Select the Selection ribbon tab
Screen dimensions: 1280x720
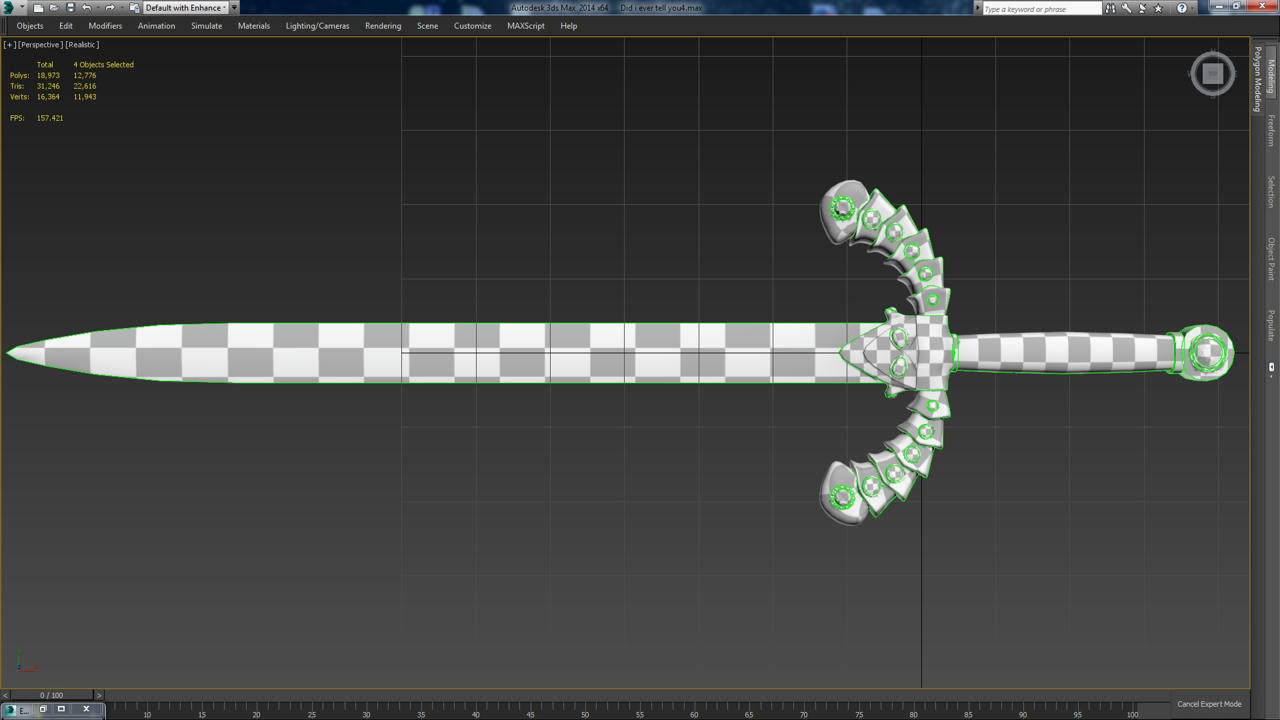(x=1271, y=191)
